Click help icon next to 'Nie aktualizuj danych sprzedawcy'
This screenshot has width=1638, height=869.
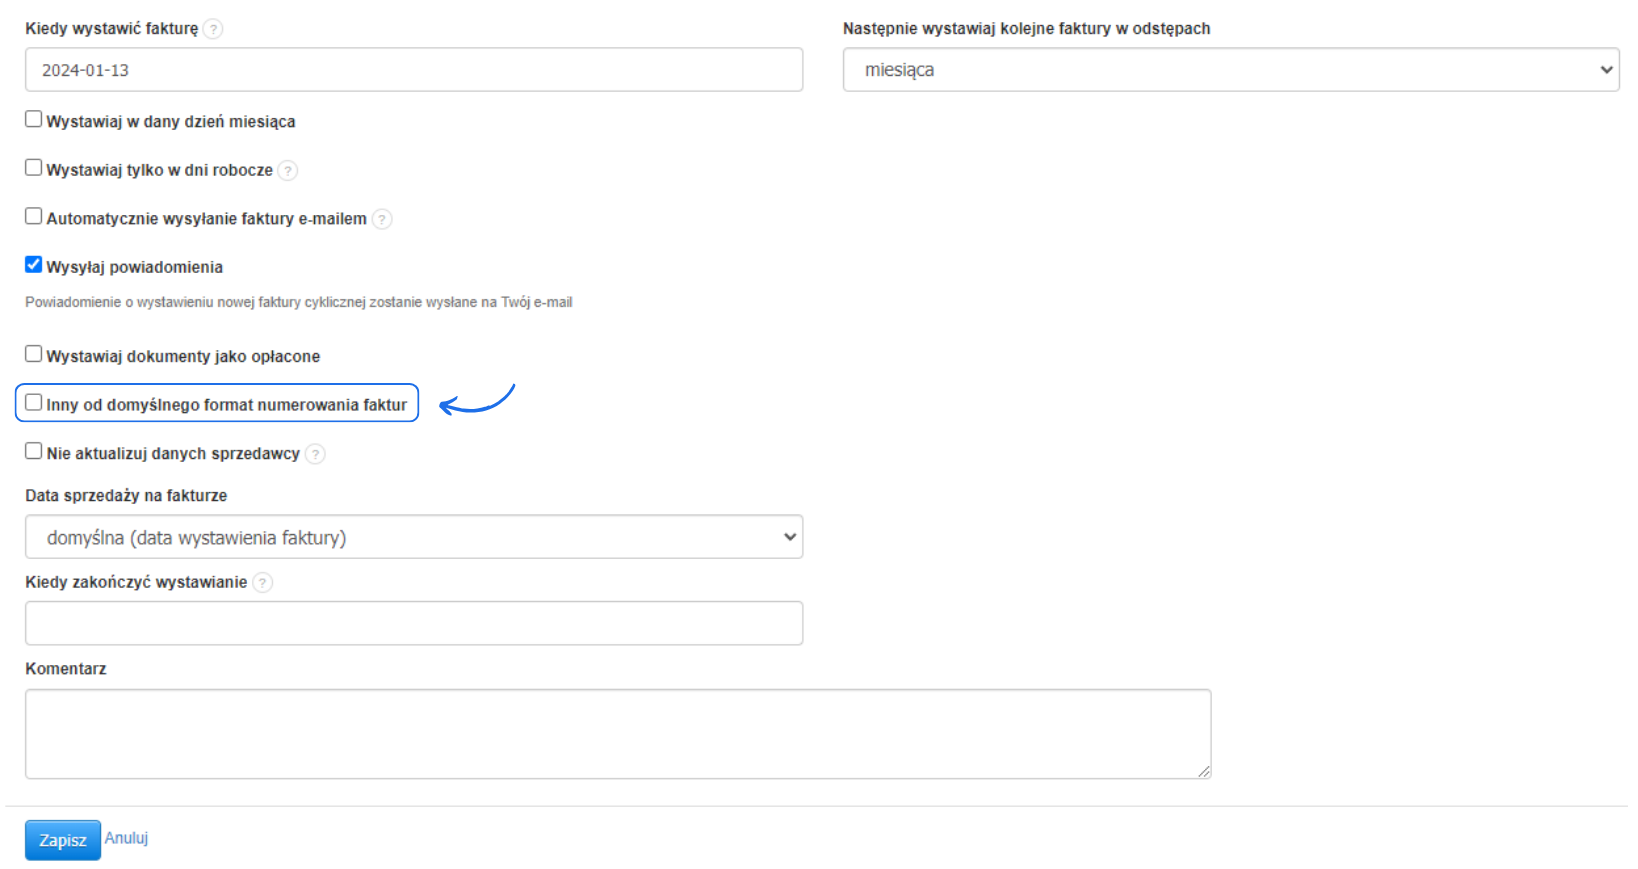315,454
